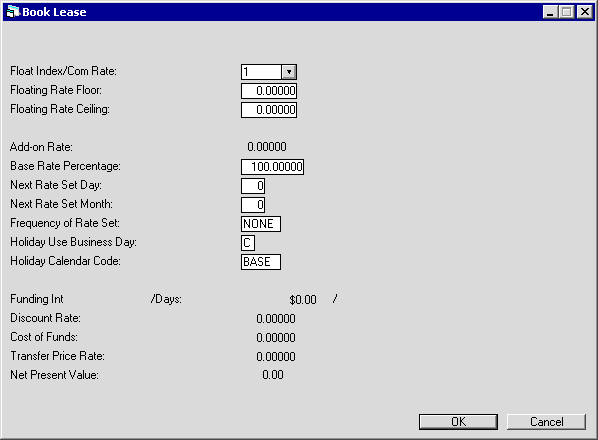Image resolution: width=598 pixels, height=440 pixels.
Task: Select the Holiday Calendar Code BASE field
Action: coord(261,262)
